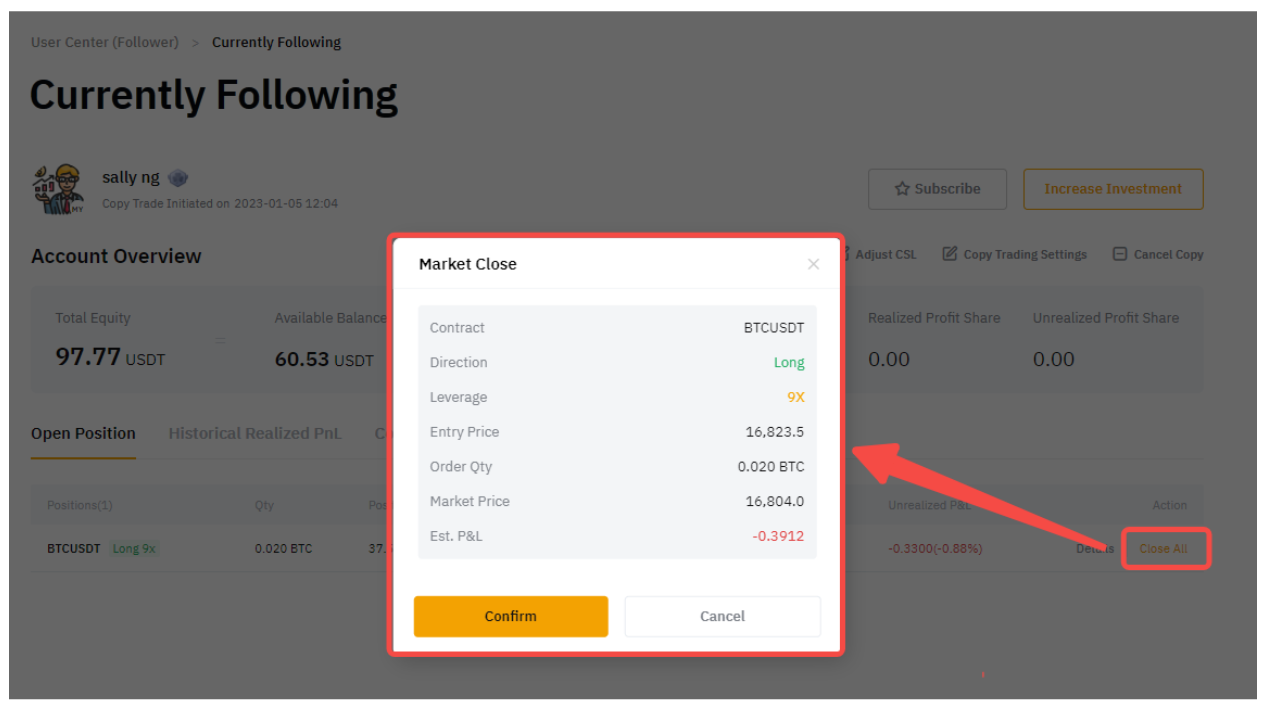The width and height of the screenshot is (1264, 708).
Task: Click the Currently Following breadcrumb
Action: pos(276,42)
